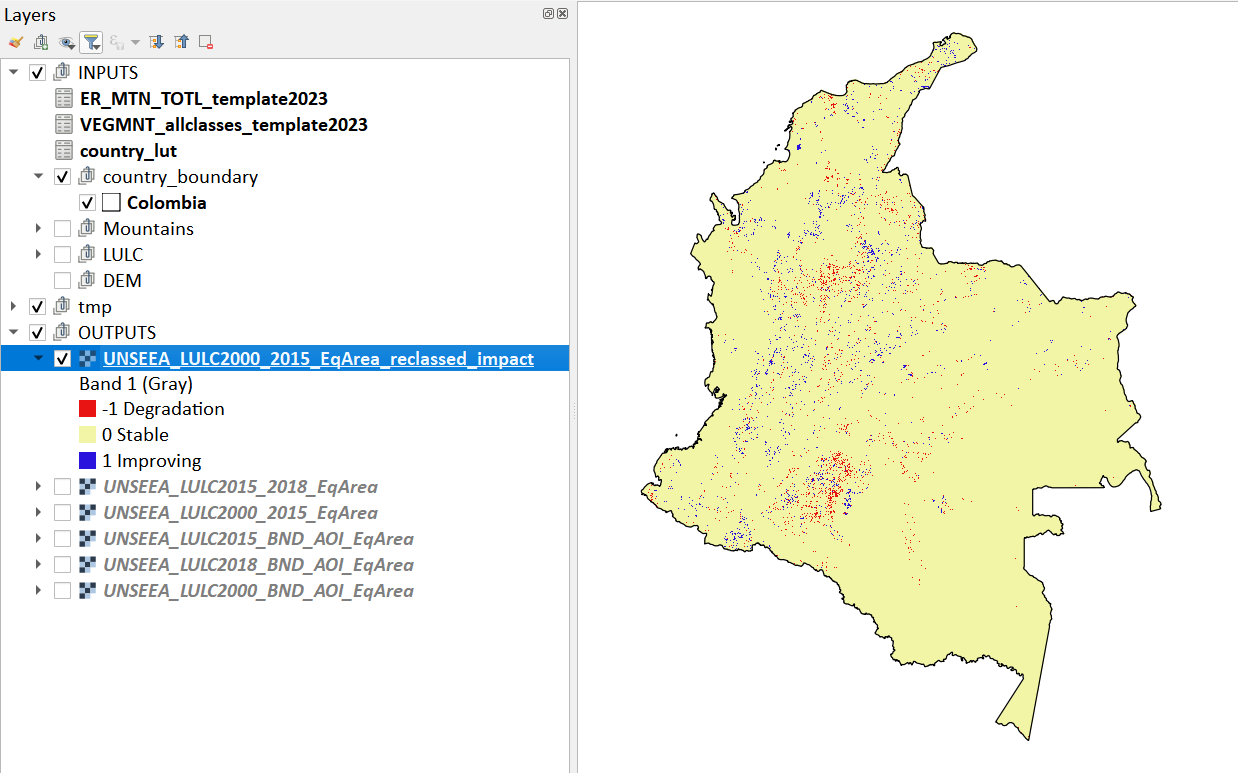Click the Remove Layer/Group icon
This screenshot has height=773, width=1238.
click(206, 42)
